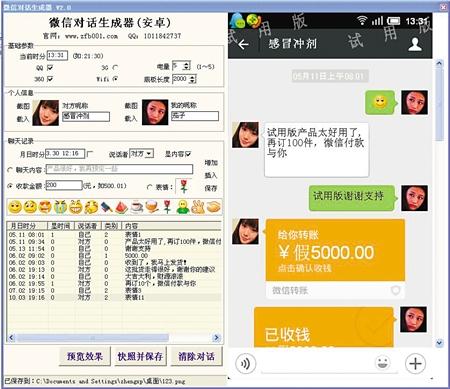
Task: Click the 我的昵称 nickname field
Action: click(x=195, y=116)
